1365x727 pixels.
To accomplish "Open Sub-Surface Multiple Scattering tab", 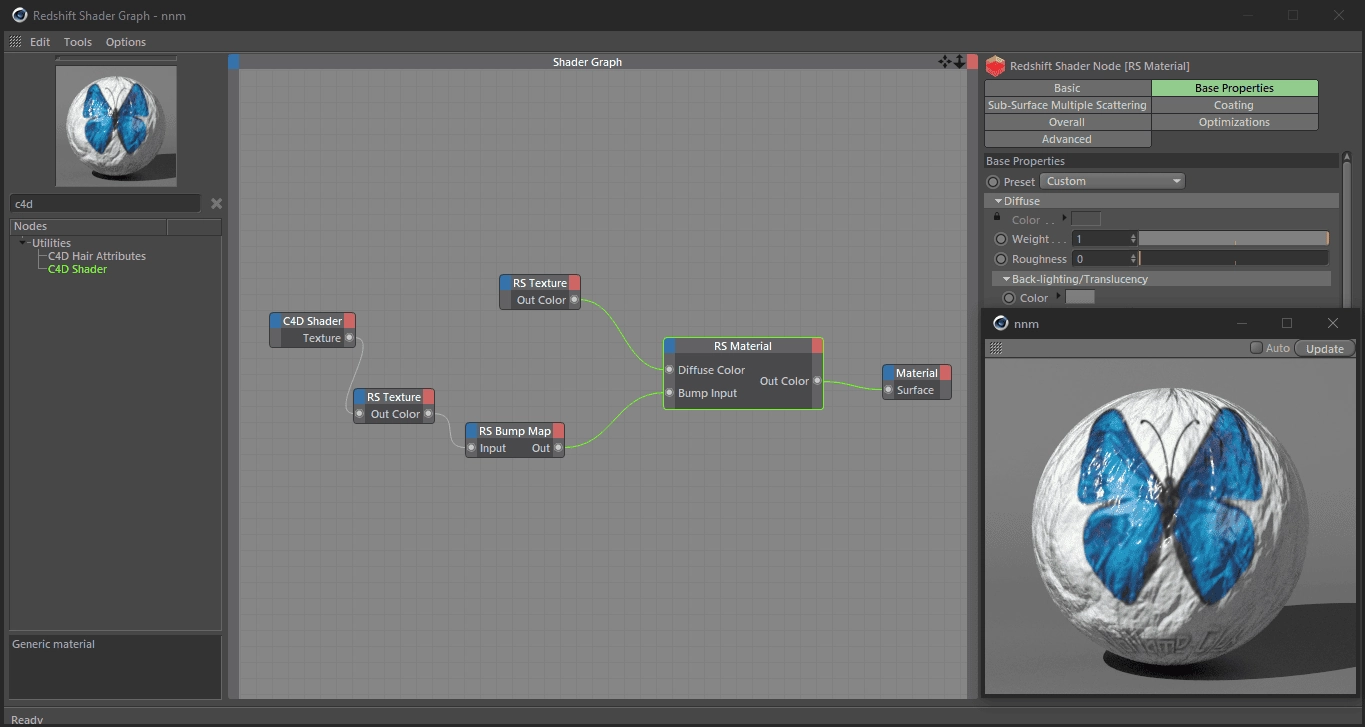I will pos(1067,105).
